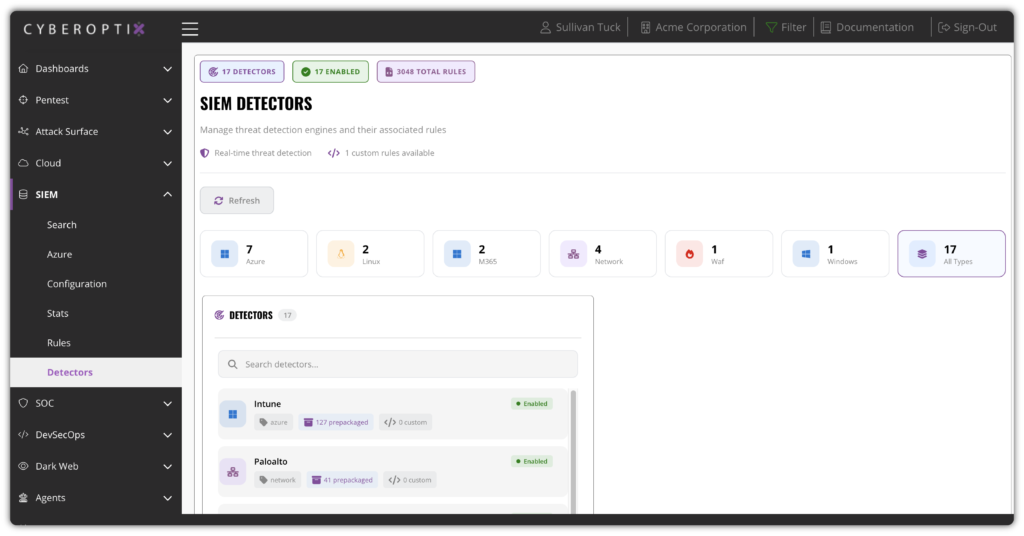This screenshot has height=536, width=1024.
Task: Go to SIEM Configuration menu item
Action: (x=77, y=284)
